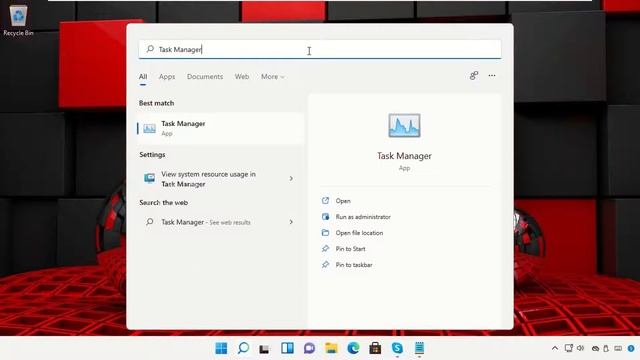Open the Notepad taskbar icon
Screen dimensions: 640x360
(419, 348)
